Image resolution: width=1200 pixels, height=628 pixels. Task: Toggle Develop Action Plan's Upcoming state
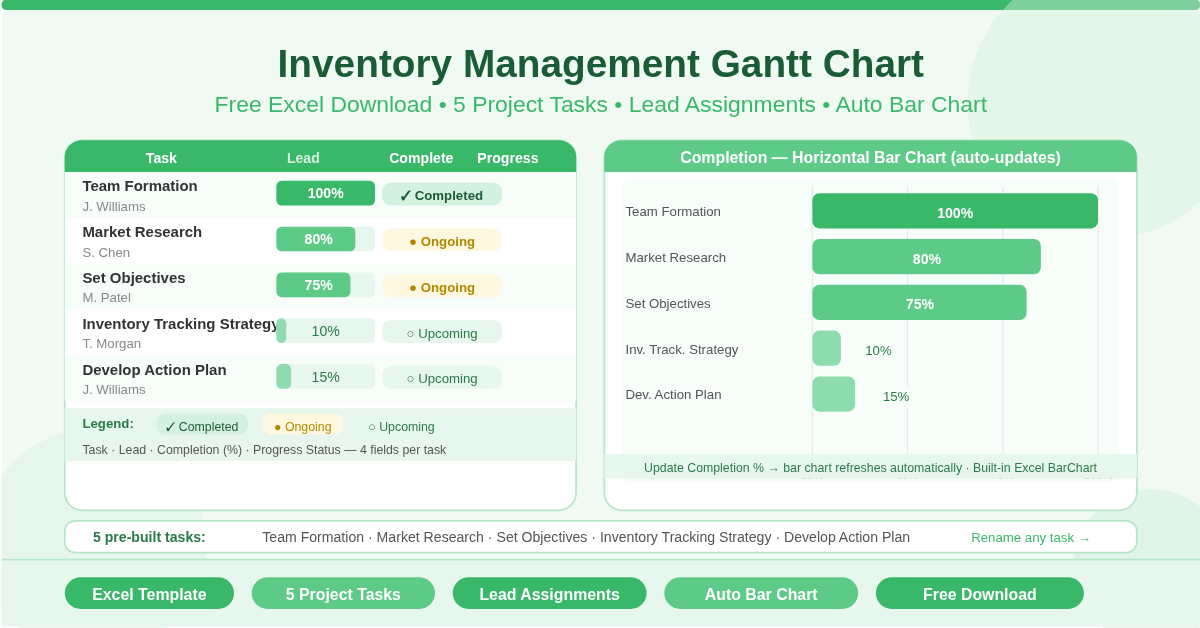point(442,378)
